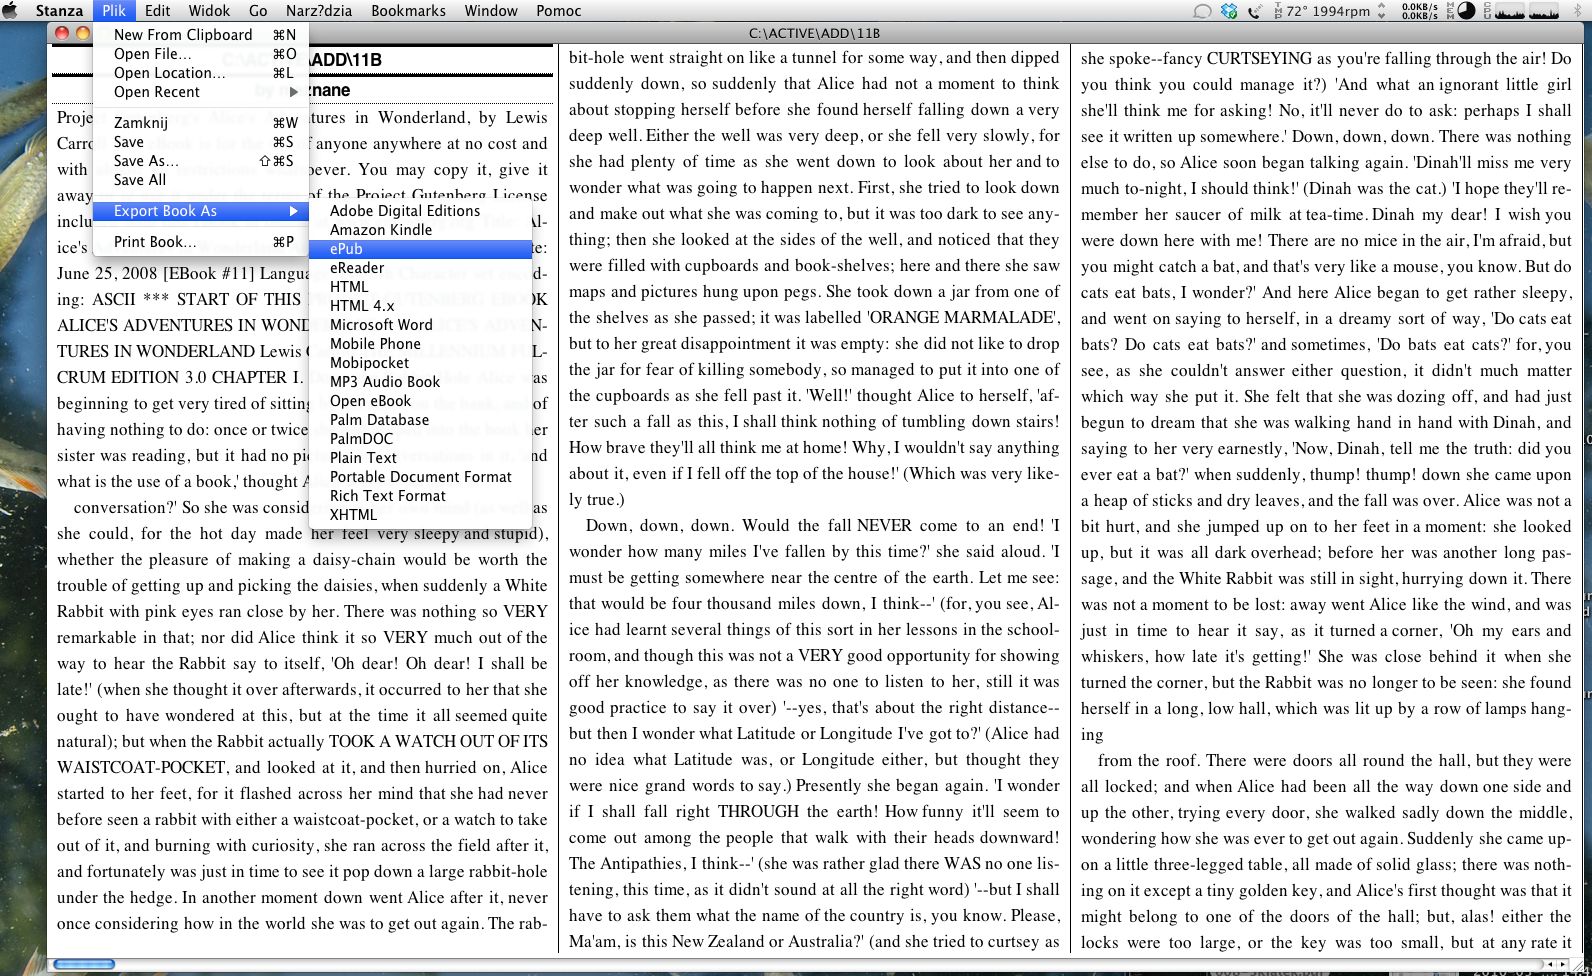
Task: Open the Narz?dzia menu
Action: [x=319, y=11]
